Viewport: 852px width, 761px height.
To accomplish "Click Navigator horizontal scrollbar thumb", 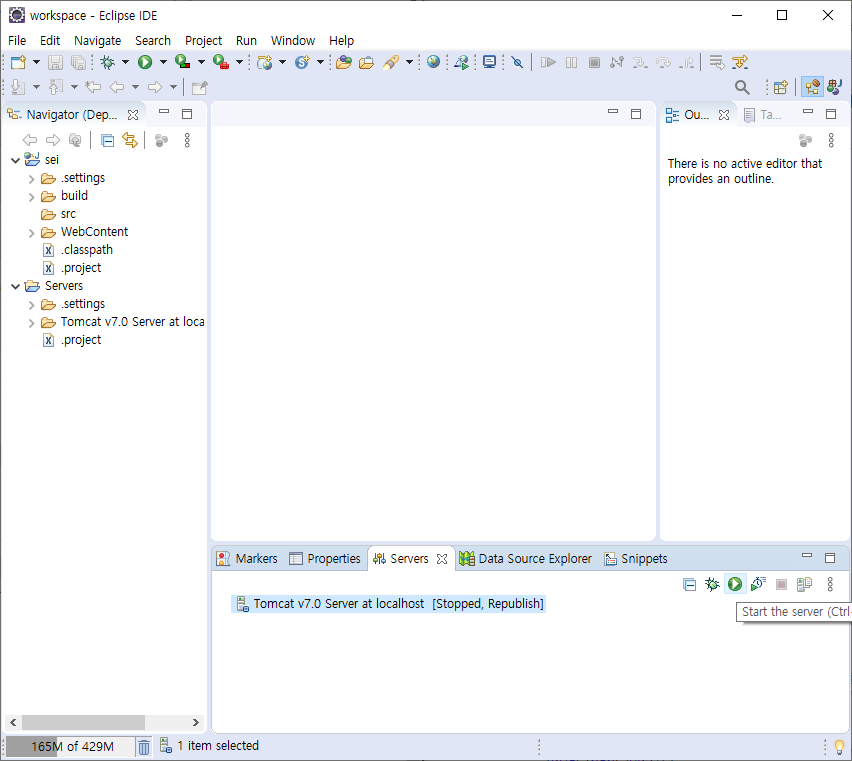I will (x=83, y=722).
